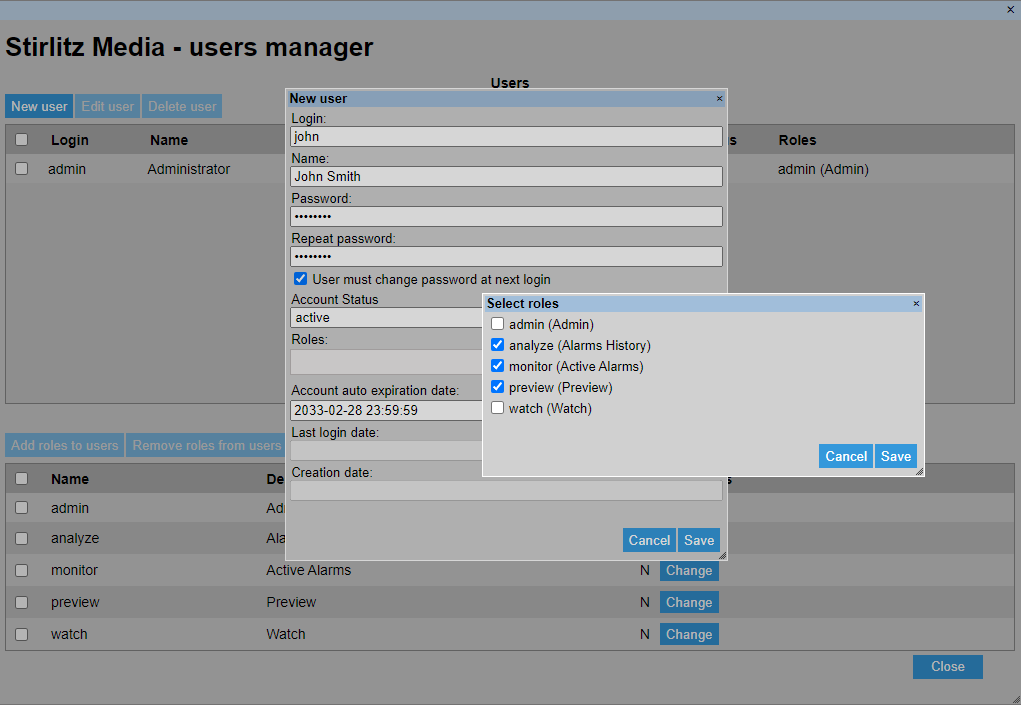The image size is (1021, 705).
Task: Close the New user dialog with its X
Action: [x=719, y=98]
